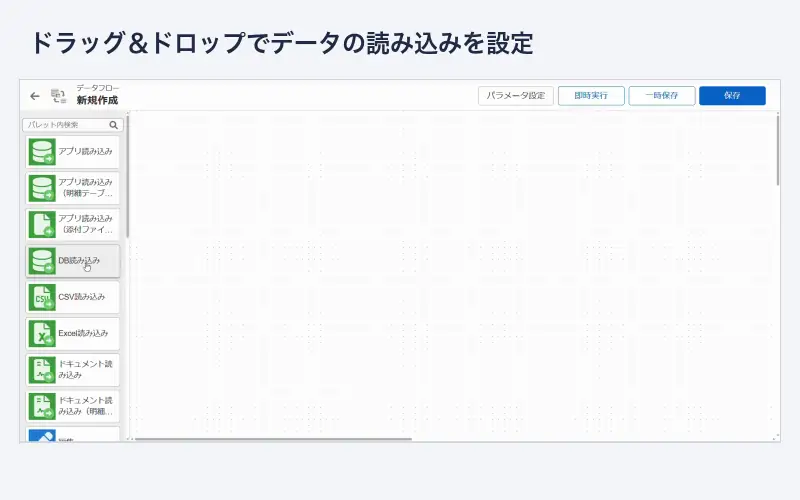Select the アプリ読み込み(添付ファイ… file icon
800x500 pixels.
tap(42, 224)
